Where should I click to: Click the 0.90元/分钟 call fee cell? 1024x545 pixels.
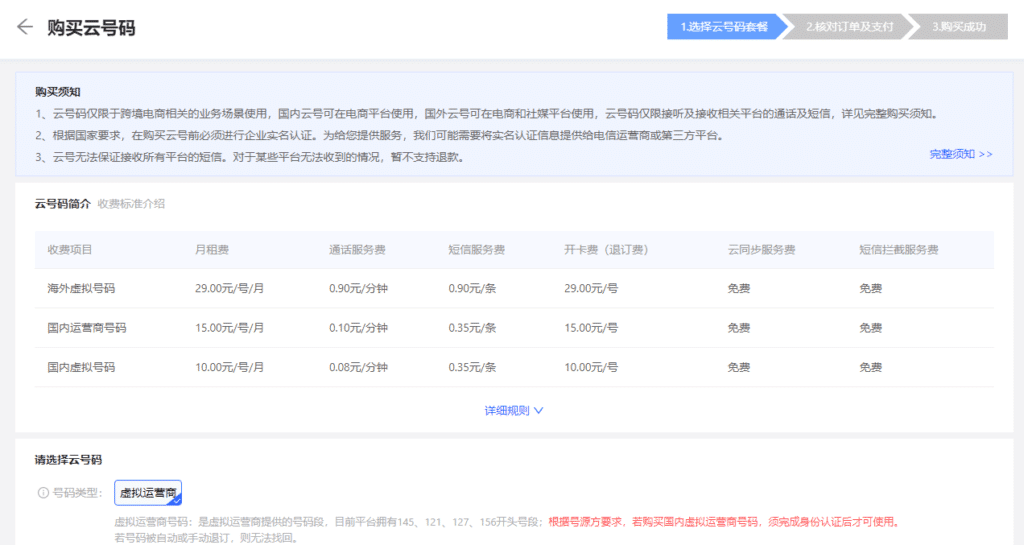pyautogui.click(x=358, y=288)
